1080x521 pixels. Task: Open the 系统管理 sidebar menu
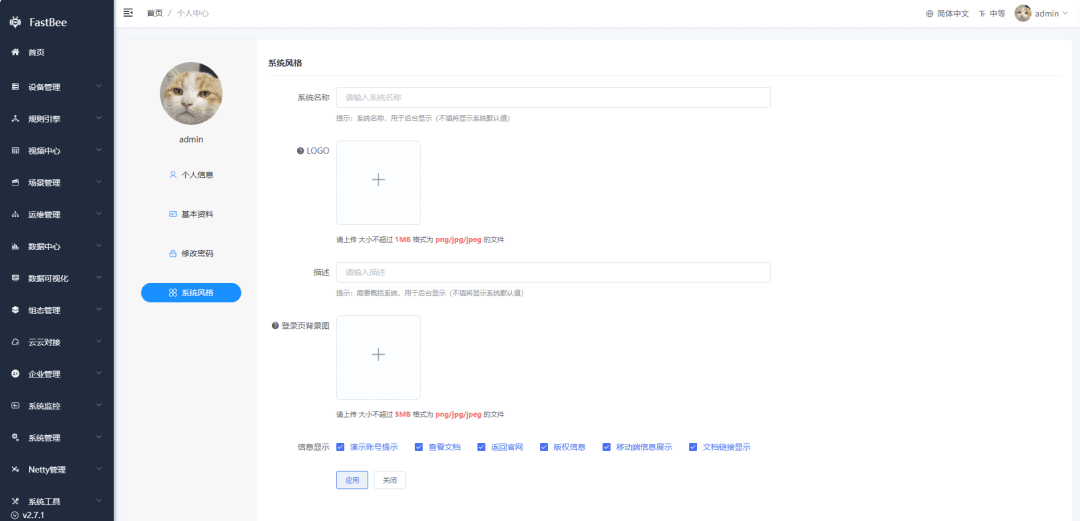[56, 438]
